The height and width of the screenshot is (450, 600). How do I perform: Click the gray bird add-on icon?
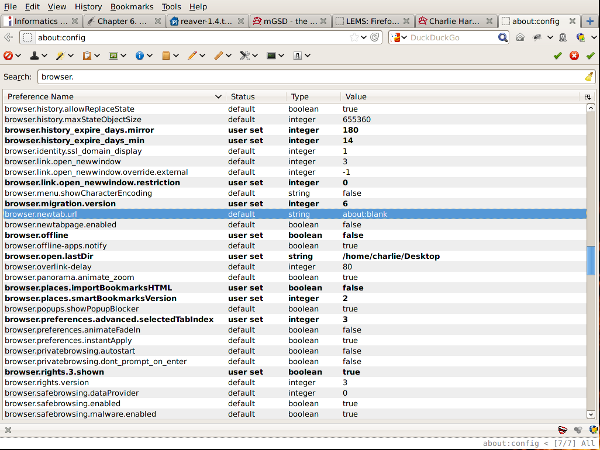click(x=537, y=38)
